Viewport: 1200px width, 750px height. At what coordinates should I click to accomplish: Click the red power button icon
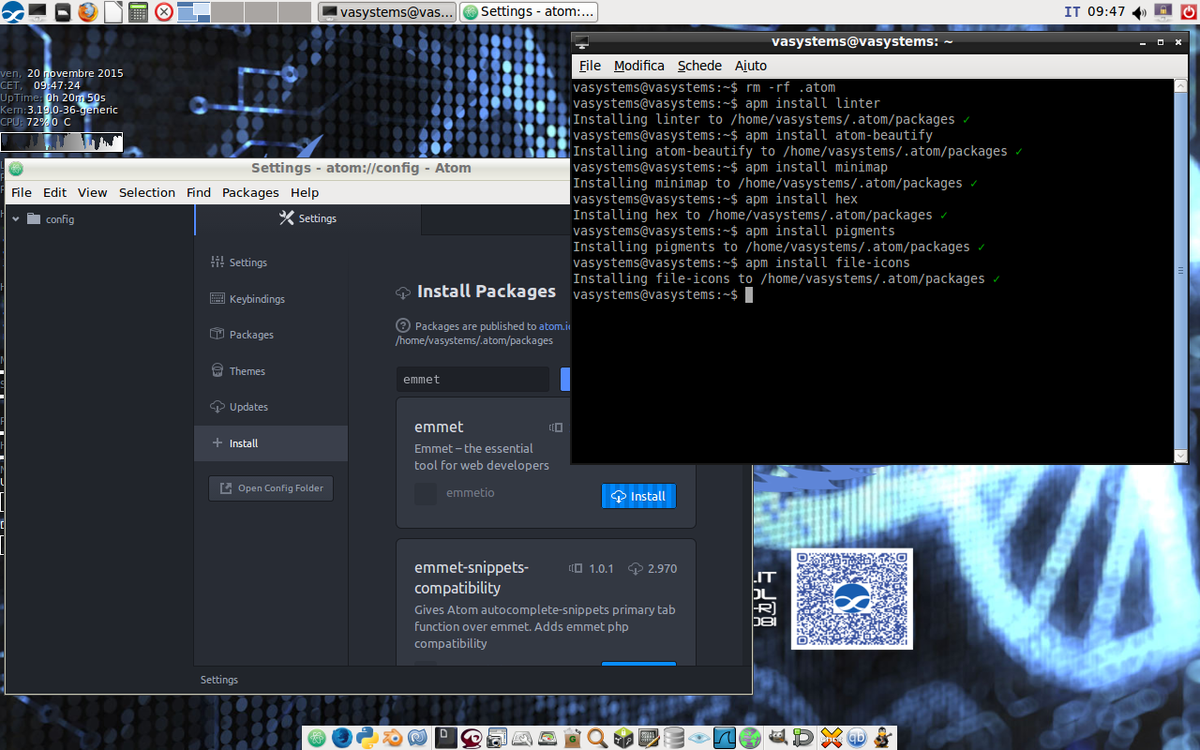click(x=1188, y=12)
